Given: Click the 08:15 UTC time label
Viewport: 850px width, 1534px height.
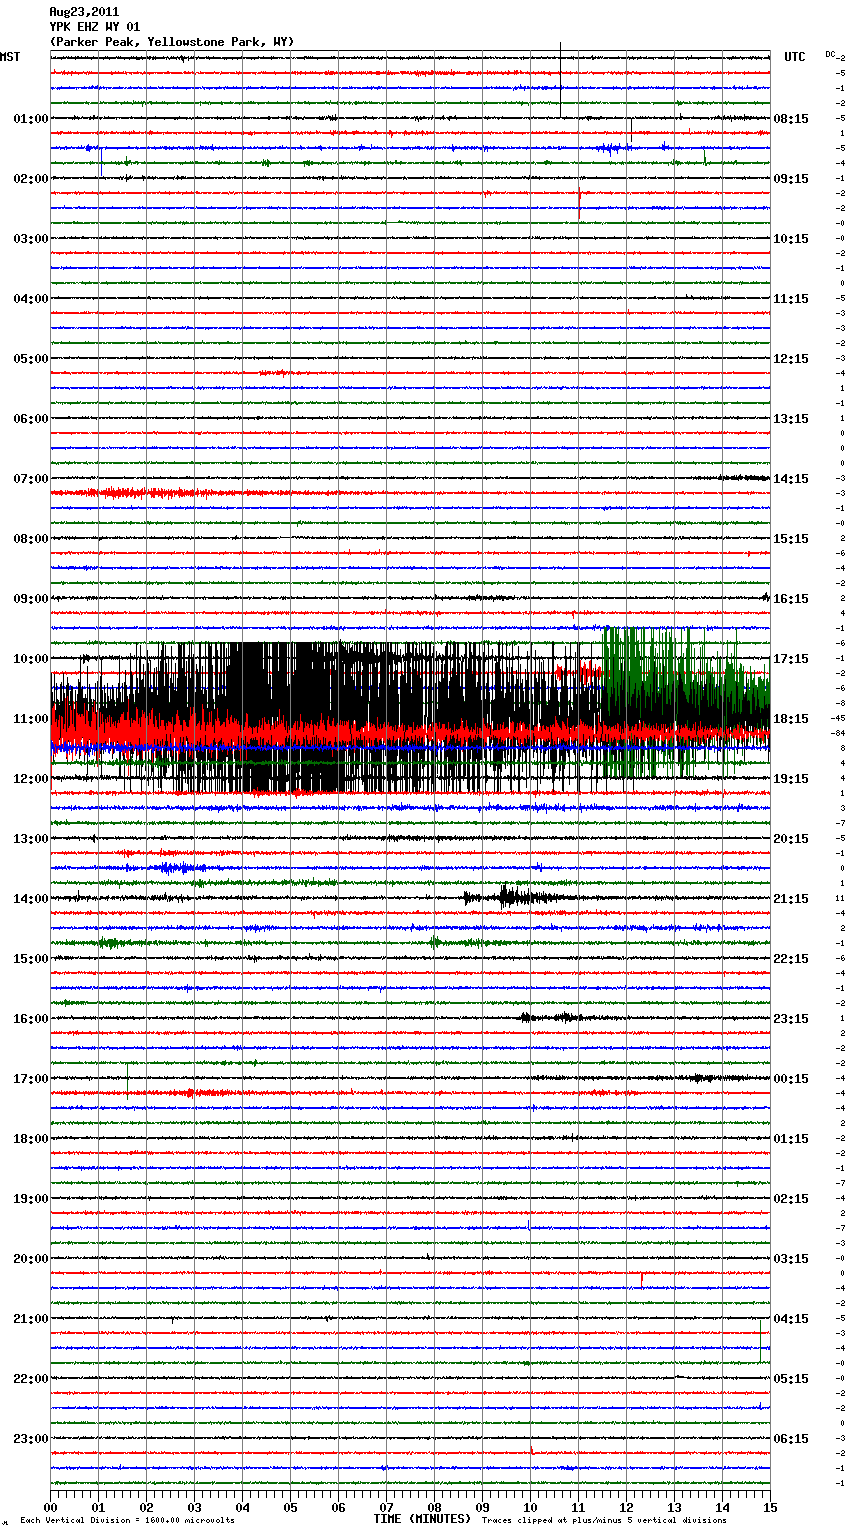Looking at the screenshot, I should click(791, 119).
